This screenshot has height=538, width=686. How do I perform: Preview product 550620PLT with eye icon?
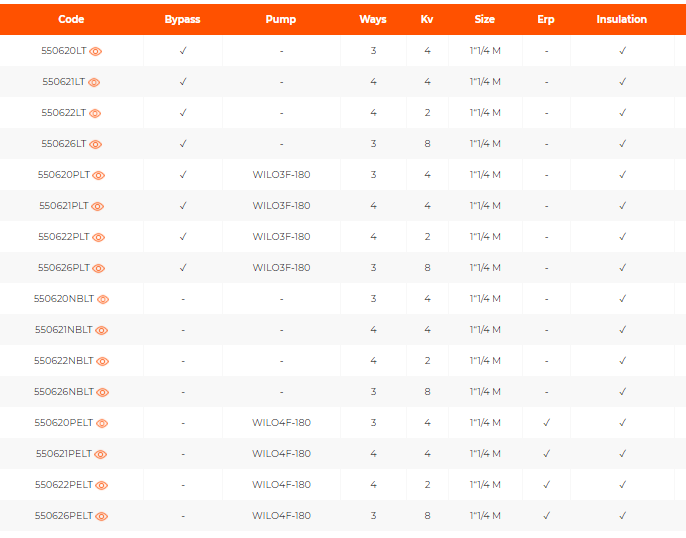99,175
